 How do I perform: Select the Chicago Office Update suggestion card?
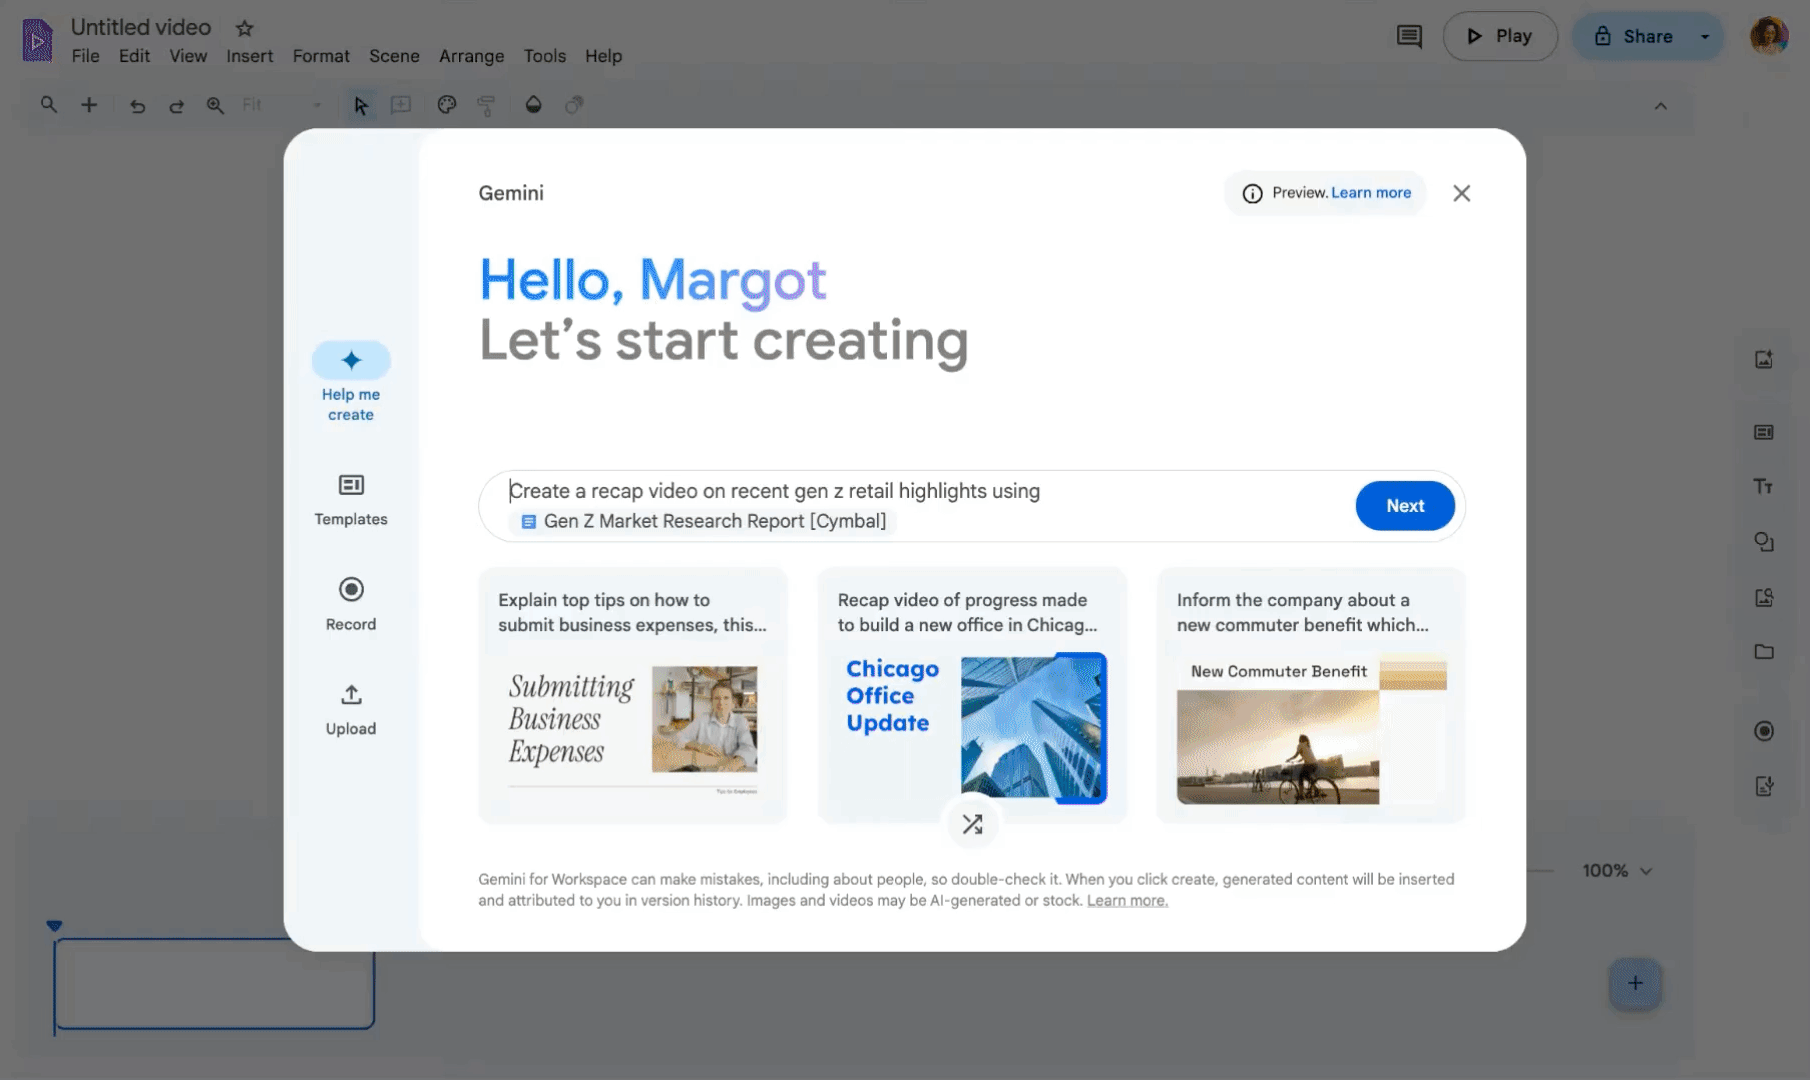coord(972,695)
